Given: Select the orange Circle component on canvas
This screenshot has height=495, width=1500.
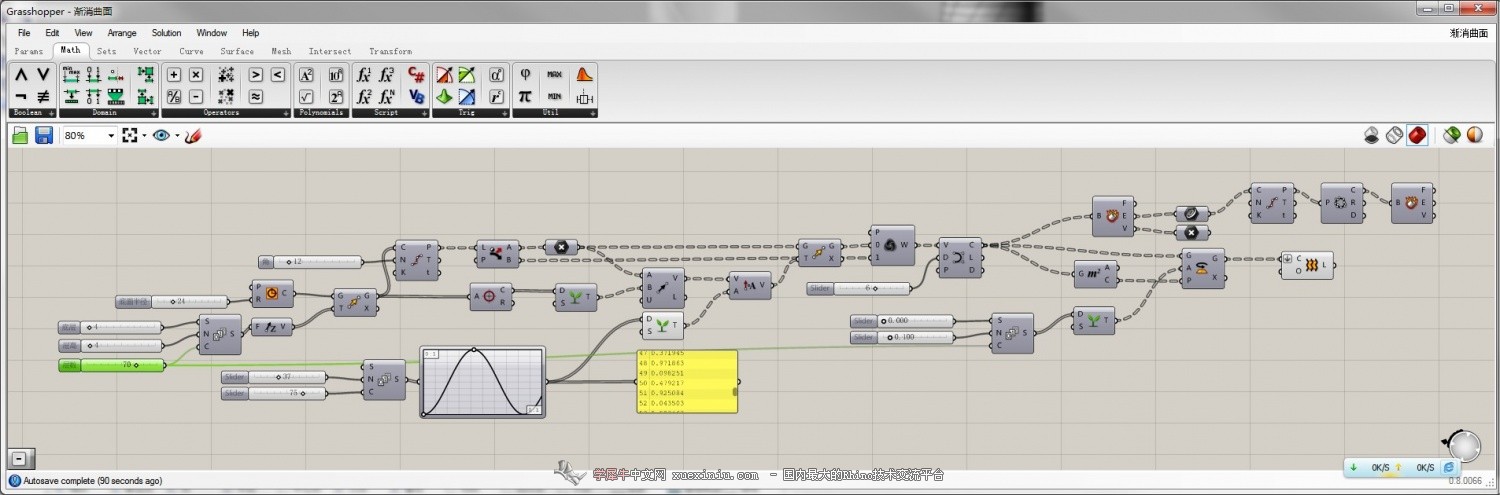Looking at the screenshot, I should tap(272, 294).
